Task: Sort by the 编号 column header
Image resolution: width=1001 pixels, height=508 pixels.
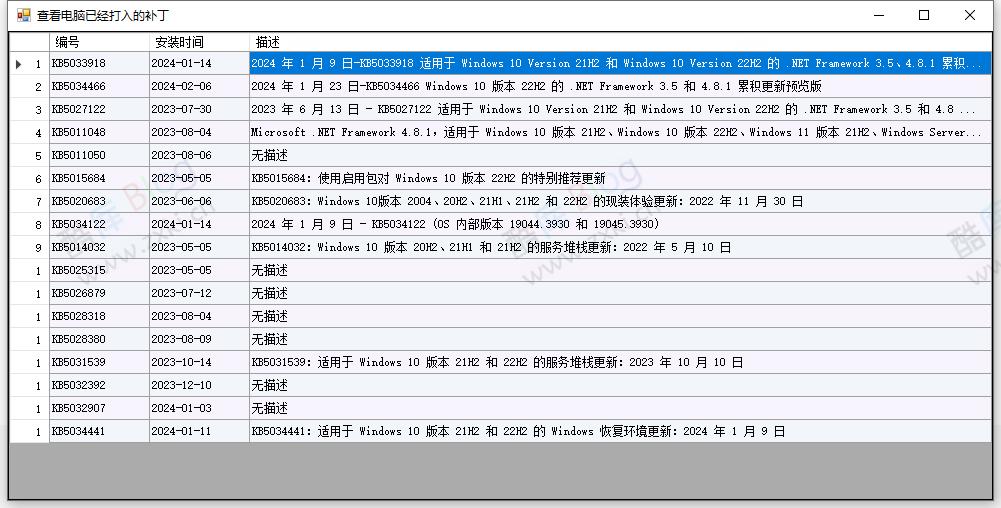Action: point(98,42)
